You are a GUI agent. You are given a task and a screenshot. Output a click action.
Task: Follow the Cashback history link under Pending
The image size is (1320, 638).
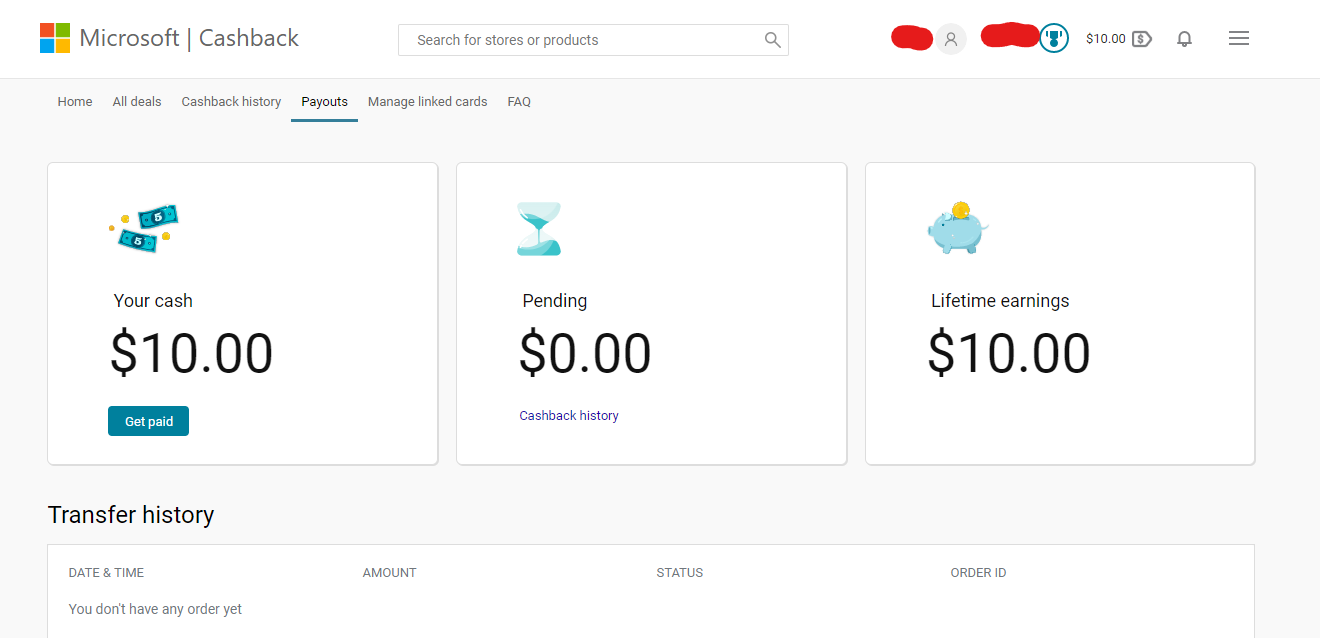coord(569,416)
